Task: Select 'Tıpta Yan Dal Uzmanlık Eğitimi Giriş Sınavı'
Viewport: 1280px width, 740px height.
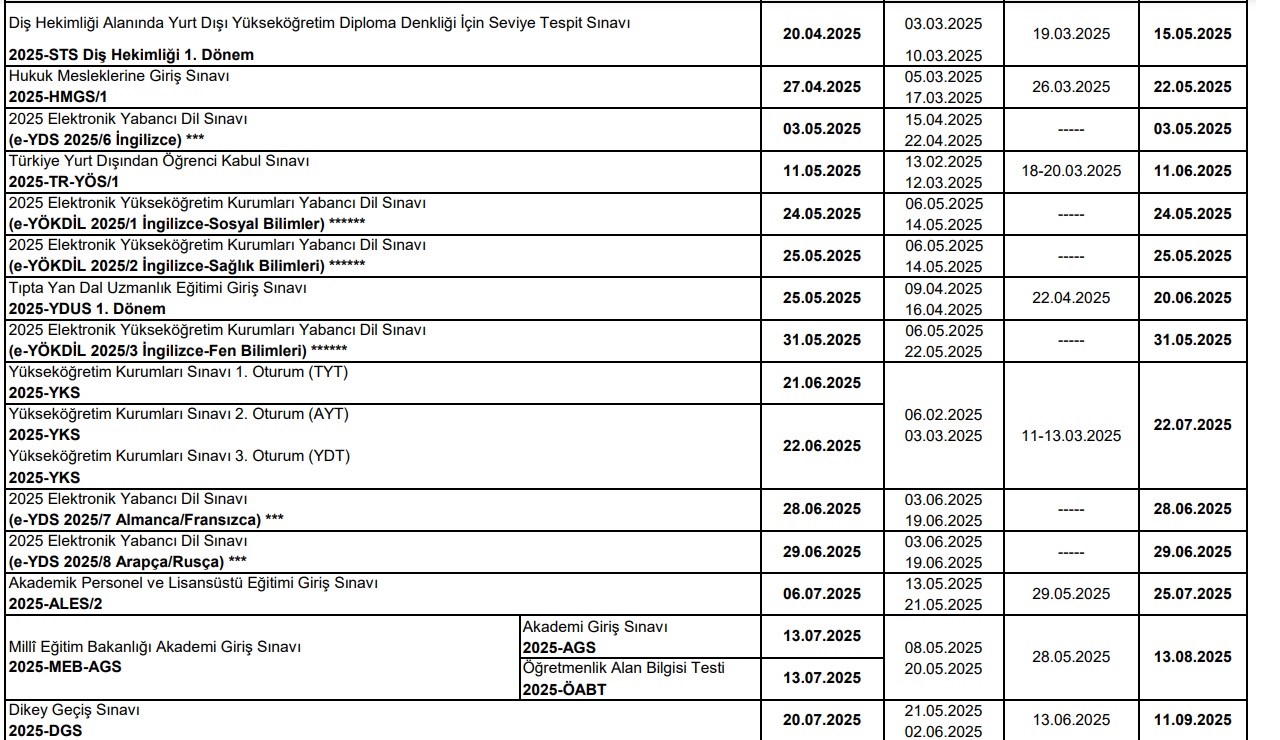Action: pyautogui.click(x=157, y=287)
